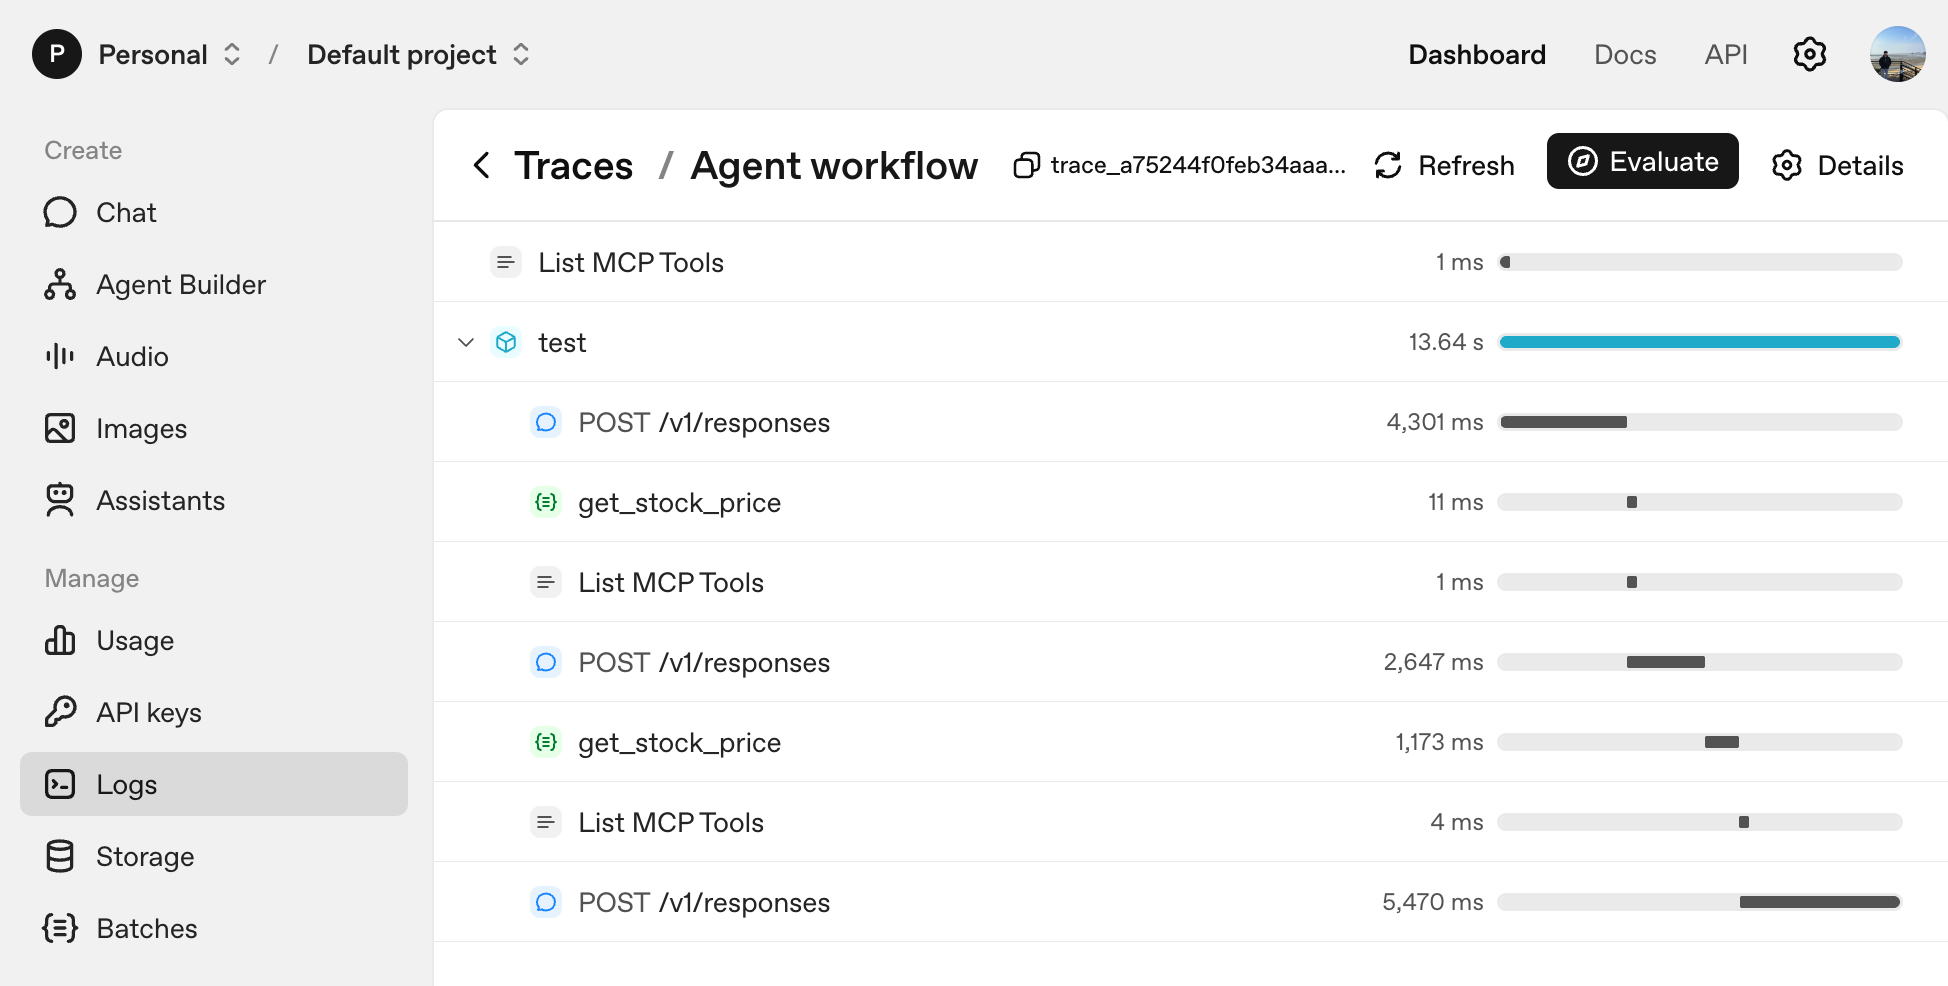Open Agent Builder from the sidebar
This screenshot has height=986, width=1948.
tap(180, 285)
